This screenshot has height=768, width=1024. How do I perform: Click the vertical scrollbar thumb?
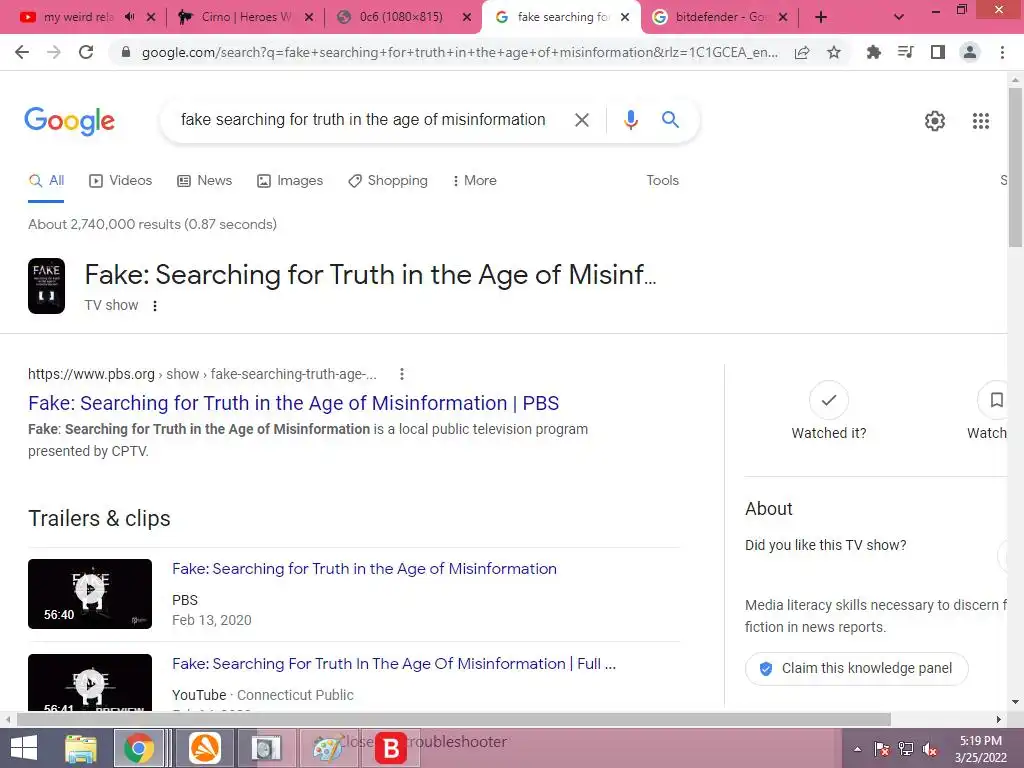pyautogui.click(x=1015, y=167)
